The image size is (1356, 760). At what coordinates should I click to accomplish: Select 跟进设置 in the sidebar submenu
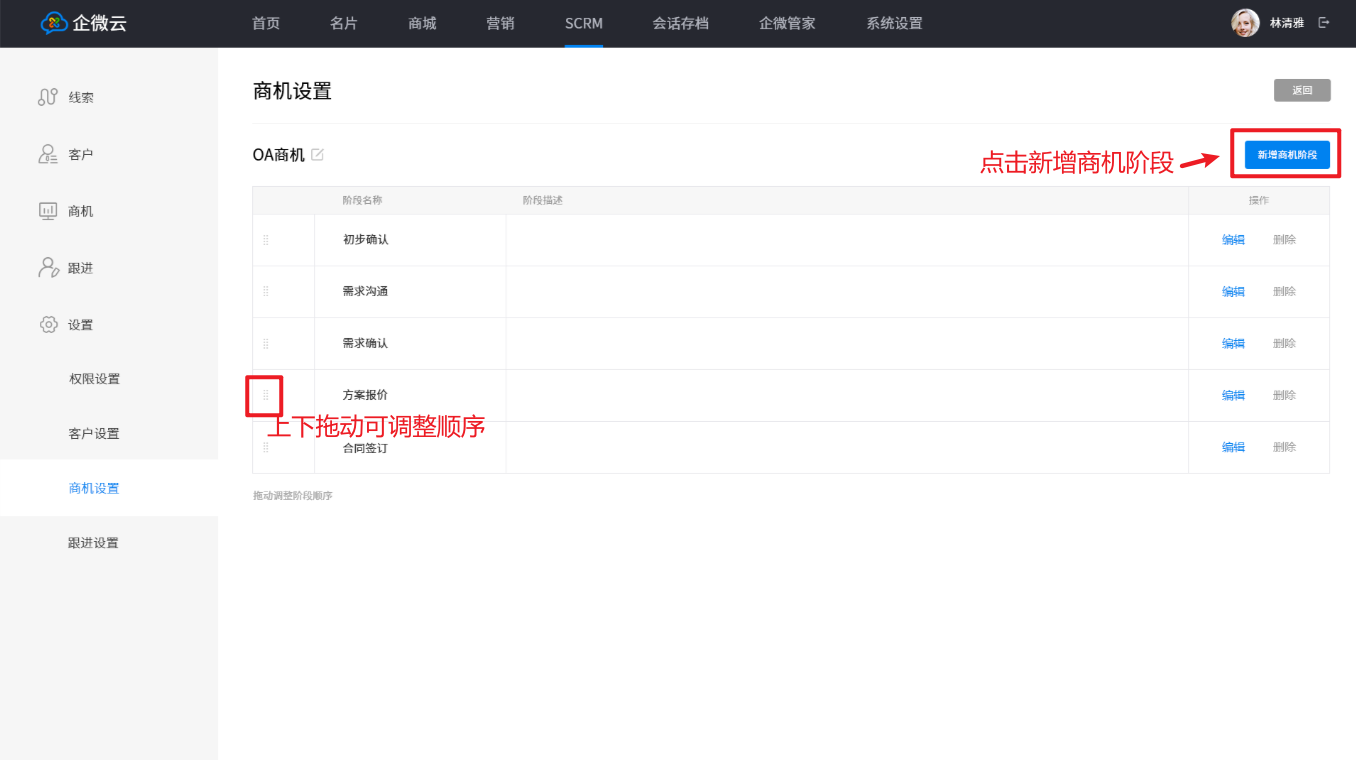(94, 543)
